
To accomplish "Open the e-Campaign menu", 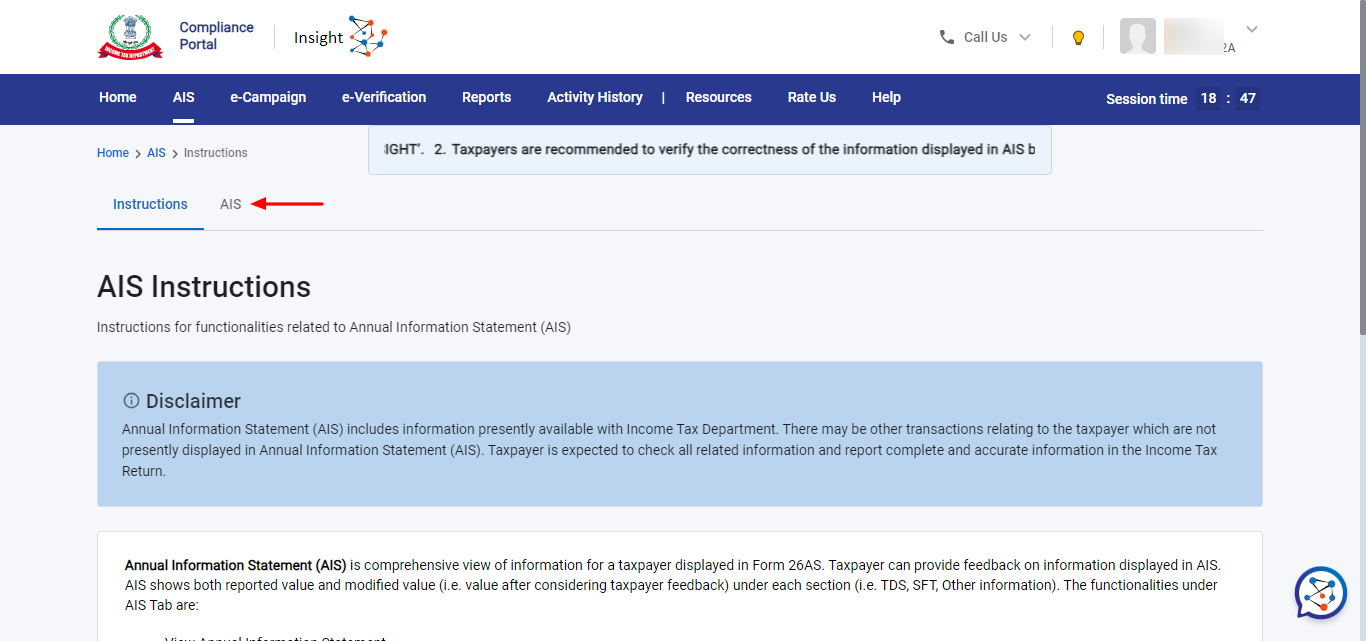I will [268, 97].
